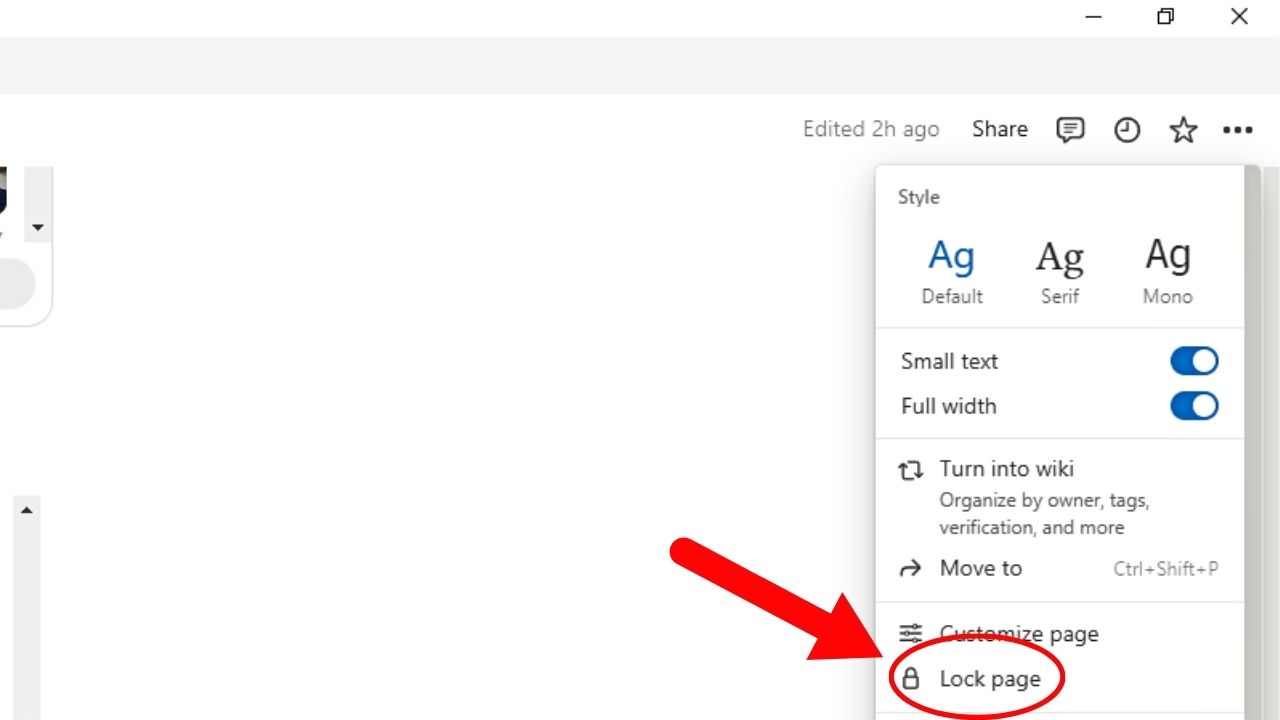The height and width of the screenshot is (720, 1280).
Task: Select the 'Turn into wiki' option
Action: point(1006,469)
